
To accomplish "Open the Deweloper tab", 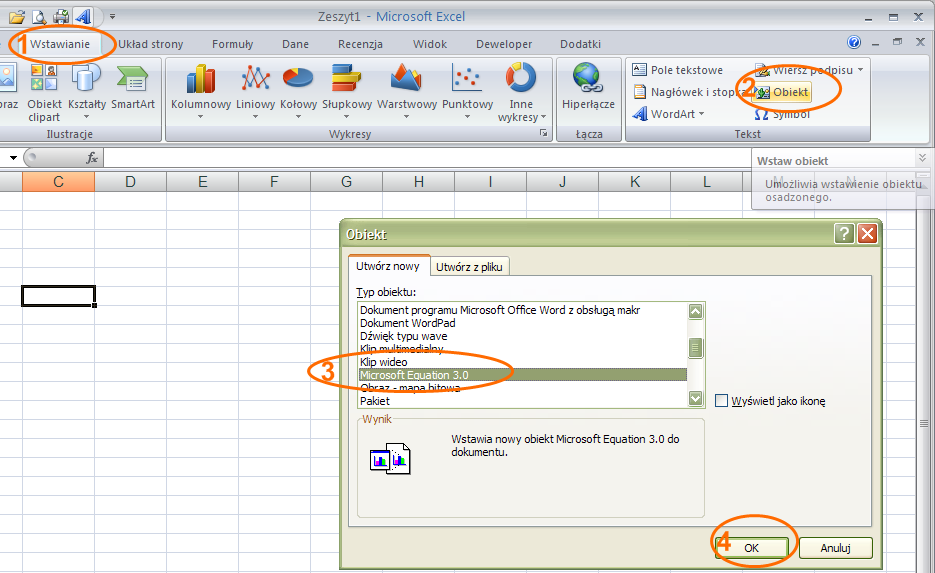I will [x=504, y=44].
